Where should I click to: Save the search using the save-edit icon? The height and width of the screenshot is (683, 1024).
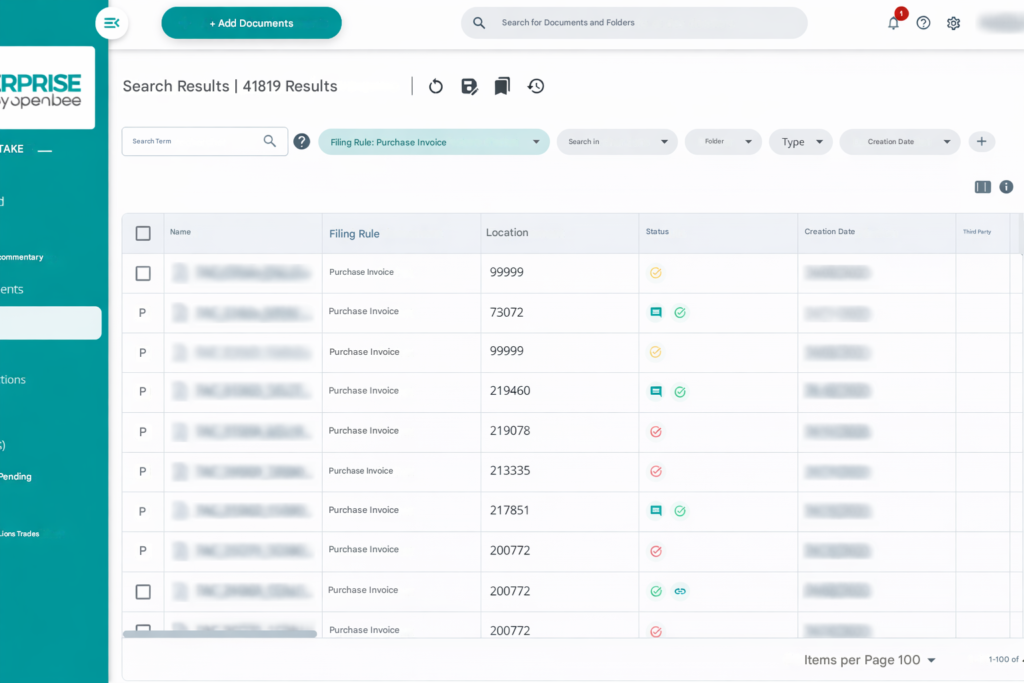(x=469, y=86)
